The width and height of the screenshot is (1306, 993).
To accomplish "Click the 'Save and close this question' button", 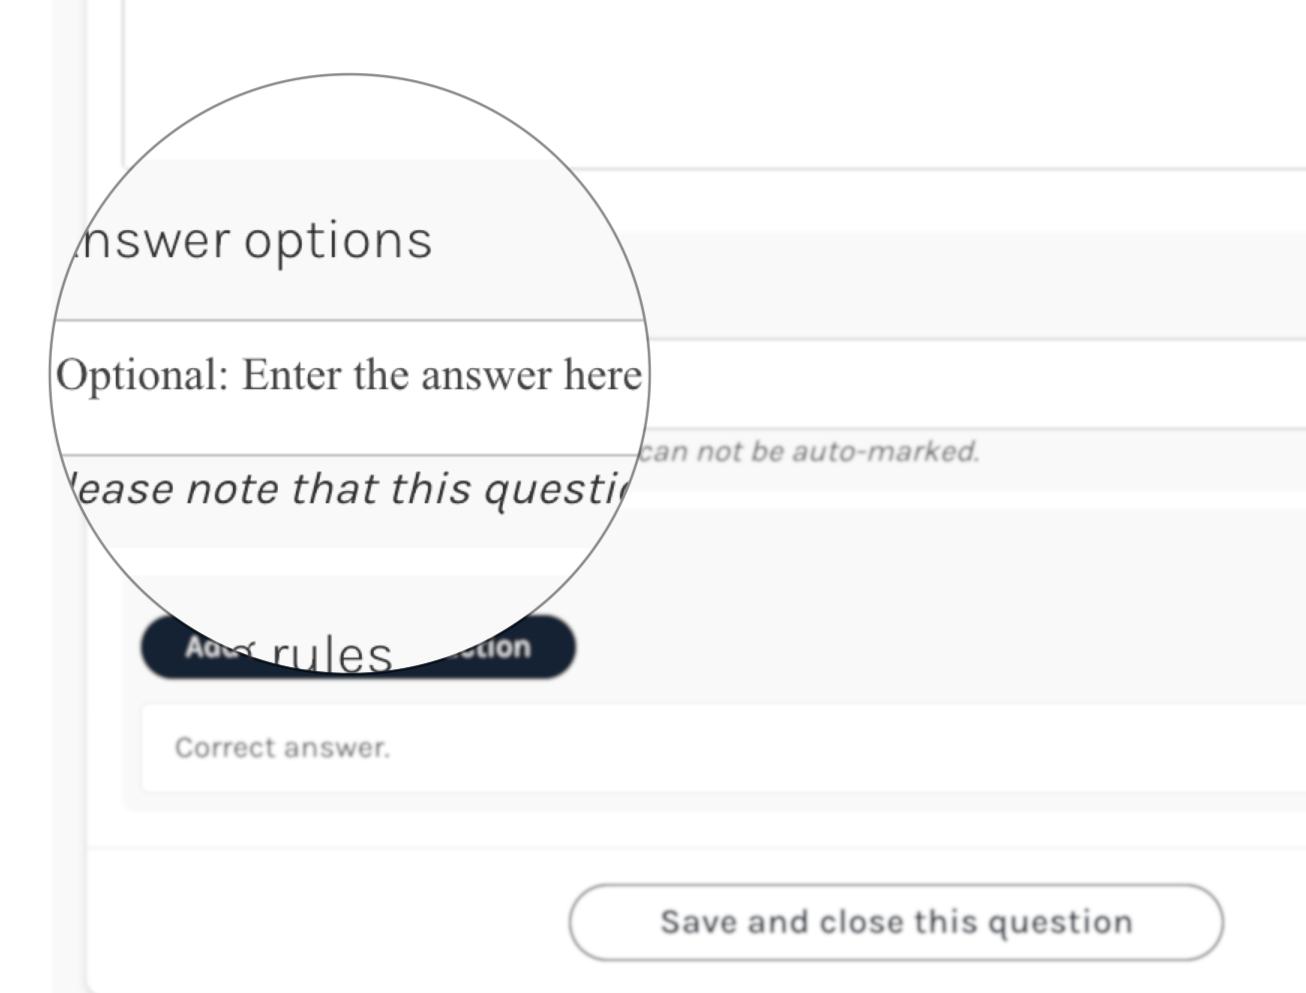I will pos(895,921).
